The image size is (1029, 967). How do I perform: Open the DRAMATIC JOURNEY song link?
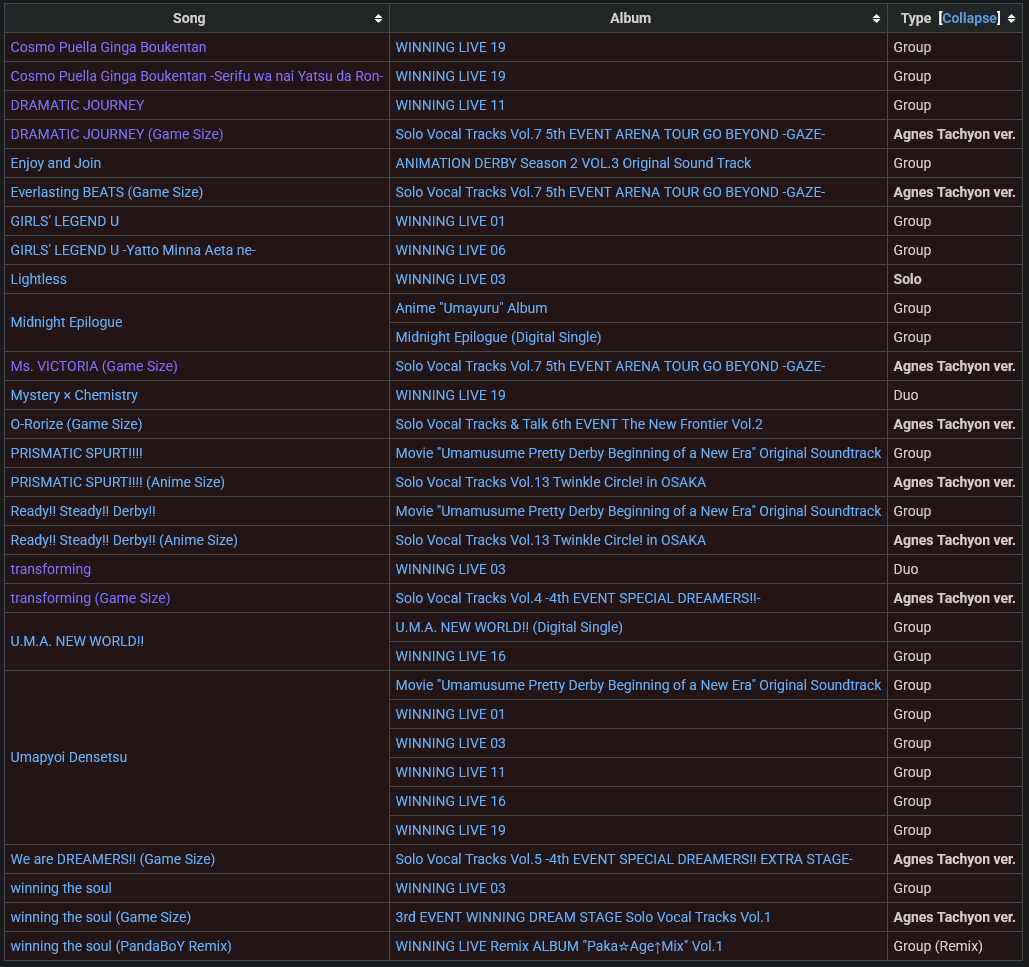77,105
